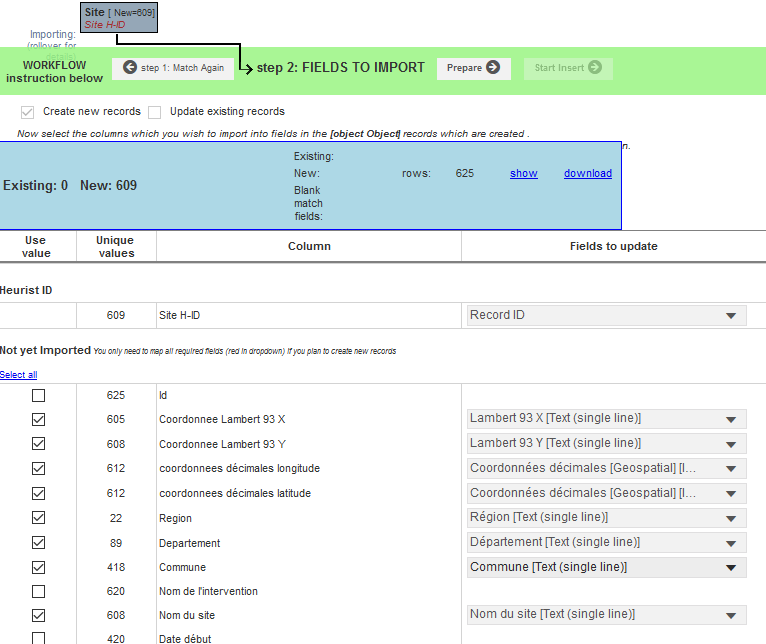Open the Commune field dropdown
The width and height of the screenshot is (766, 644).
coord(607,567)
